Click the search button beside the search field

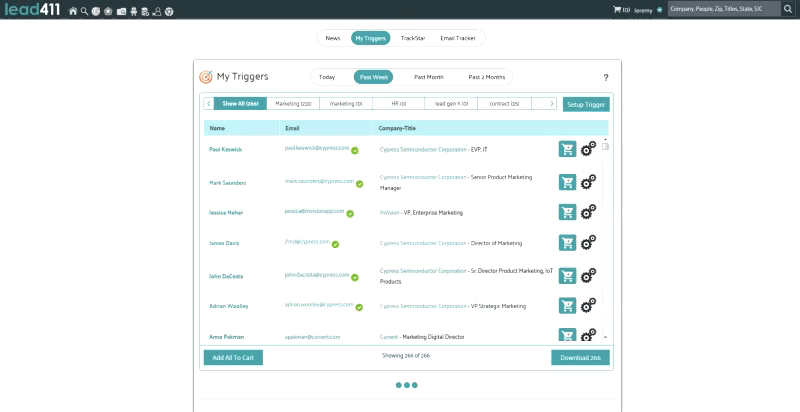(x=788, y=9)
